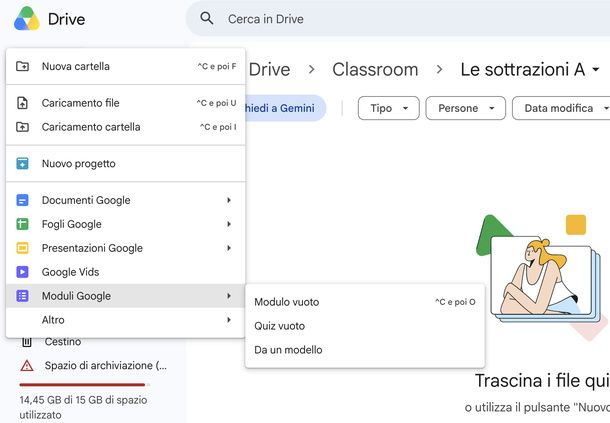Open the Le sottrazioni A folder dropdown arrow
The image size is (610, 423).
pos(596,70)
